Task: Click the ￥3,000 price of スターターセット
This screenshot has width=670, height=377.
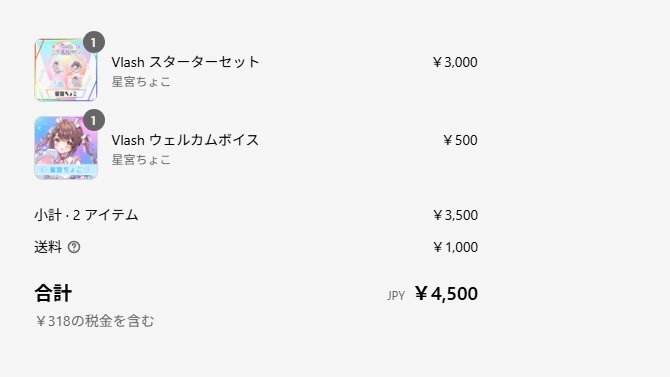Action: point(455,62)
